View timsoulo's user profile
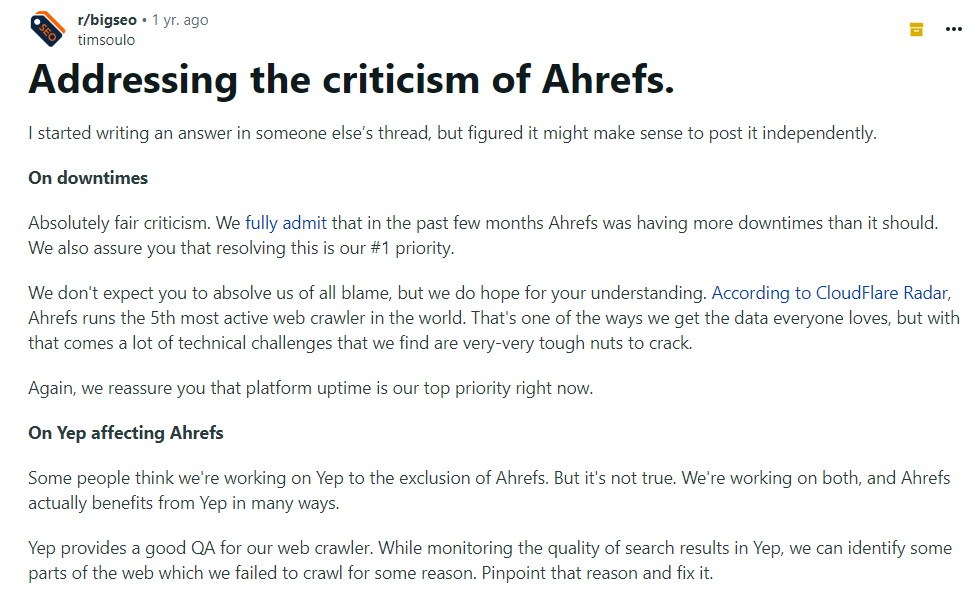This screenshot has height=604, width=979. [x=105, y=40]
